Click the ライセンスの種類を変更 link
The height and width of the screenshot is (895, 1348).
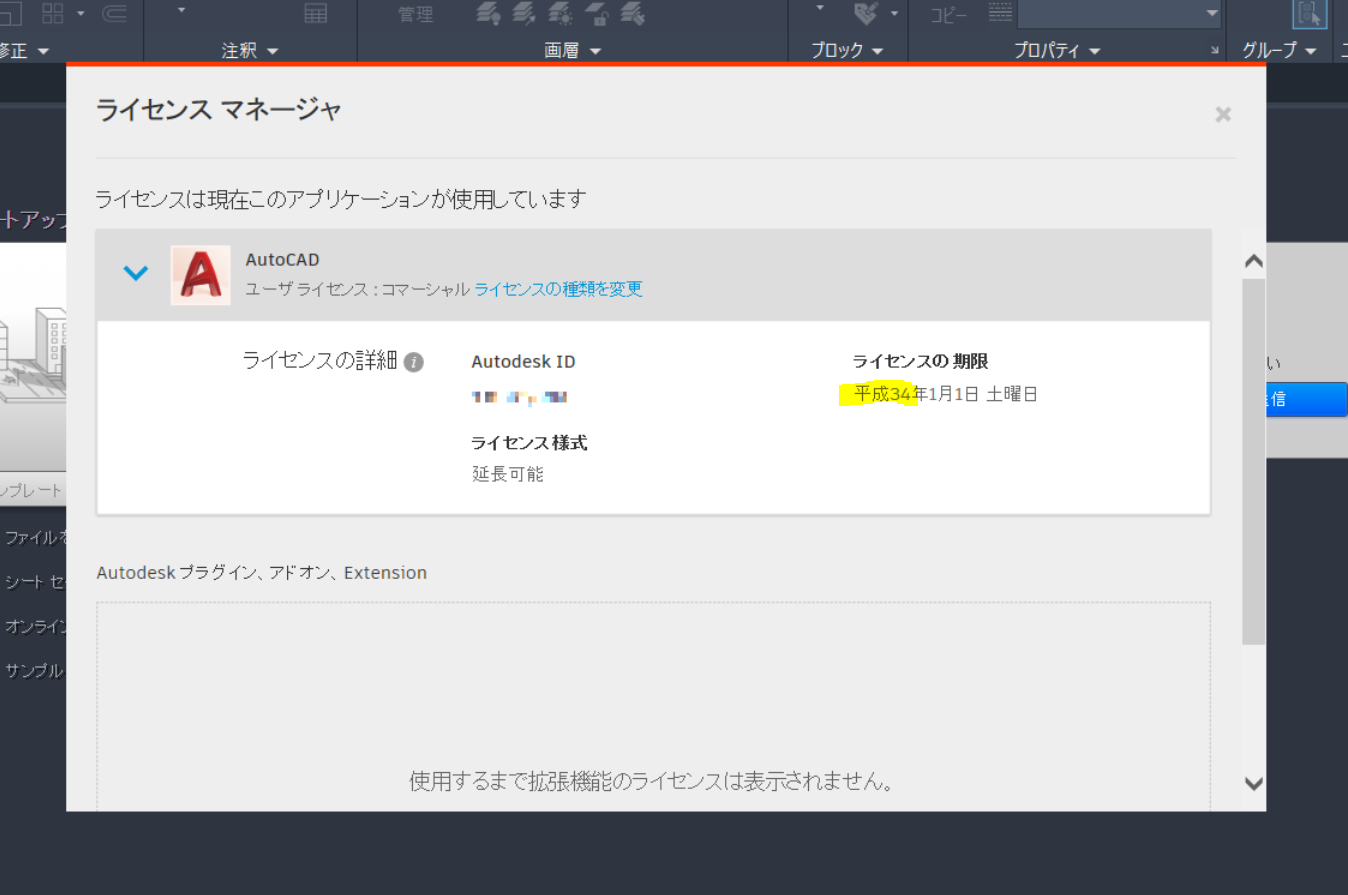point(558,289)
